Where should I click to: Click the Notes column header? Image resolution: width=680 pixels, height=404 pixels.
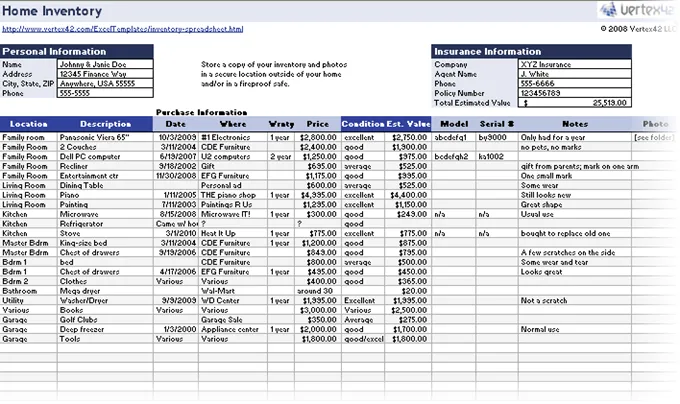pos(575,124)
